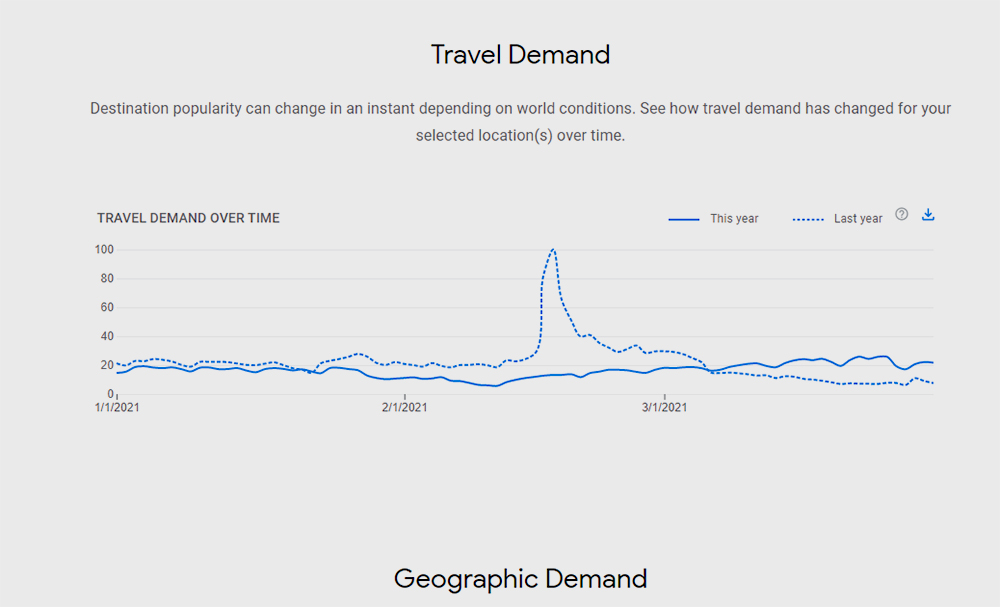Click the right end of solid line

tap(931, 362)
